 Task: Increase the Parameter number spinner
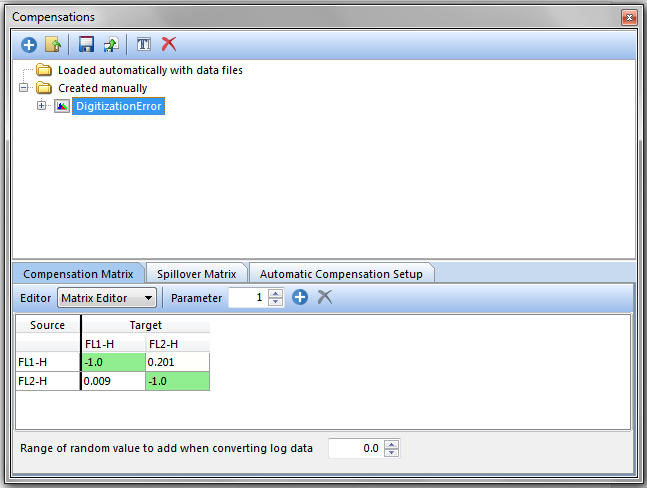click(276, 293)
